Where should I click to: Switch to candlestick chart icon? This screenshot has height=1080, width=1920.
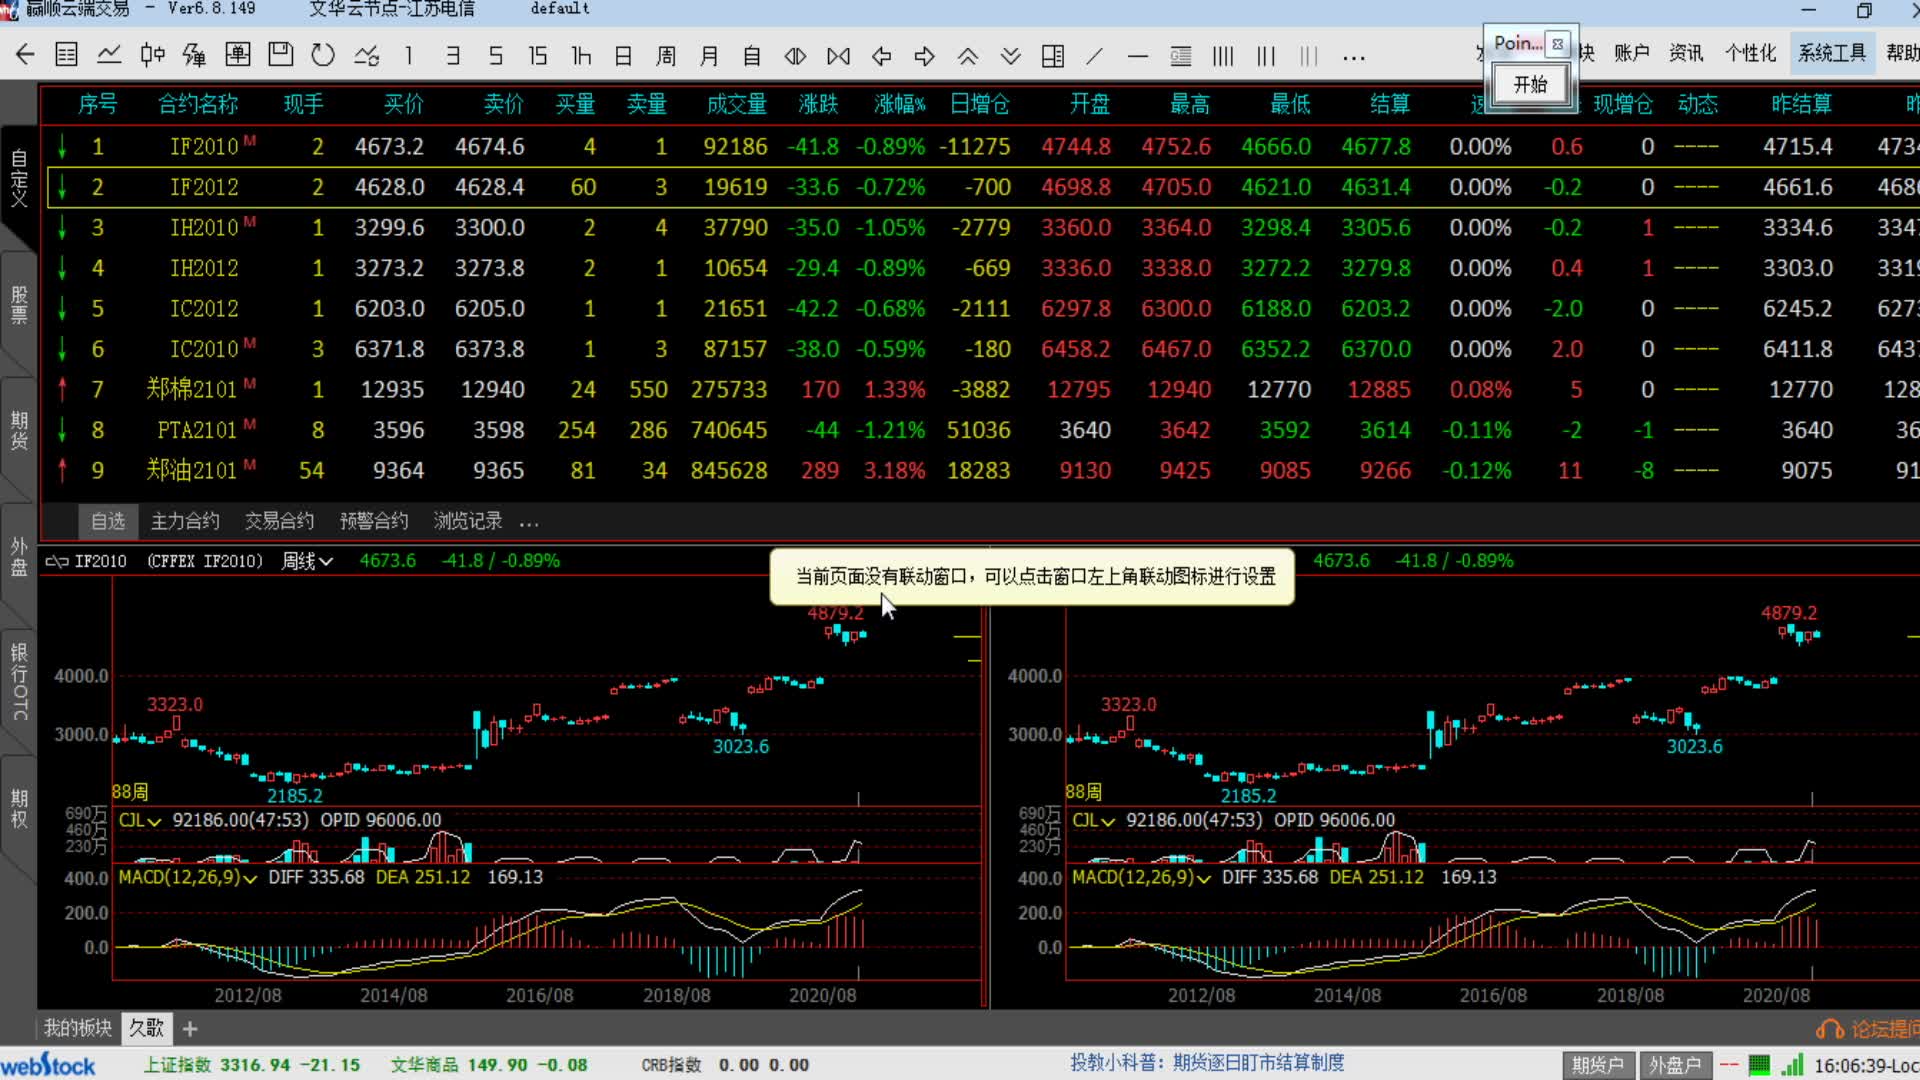(x=152, y=55)
